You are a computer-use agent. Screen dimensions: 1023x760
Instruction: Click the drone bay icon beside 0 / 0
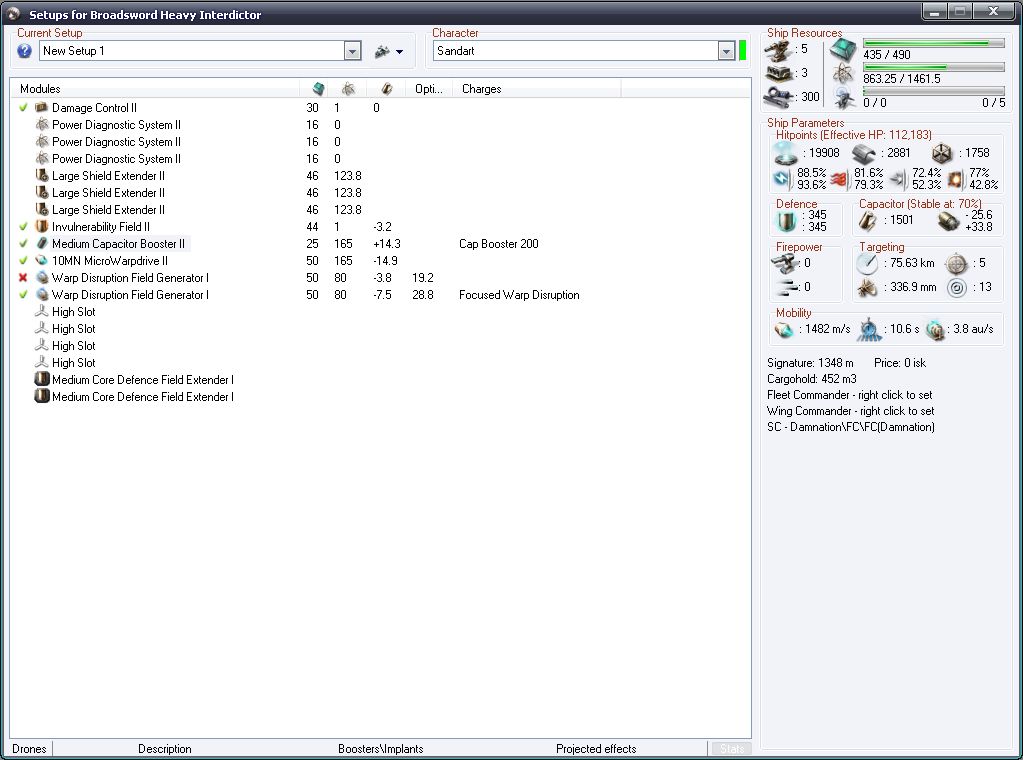tap(844, 97)
